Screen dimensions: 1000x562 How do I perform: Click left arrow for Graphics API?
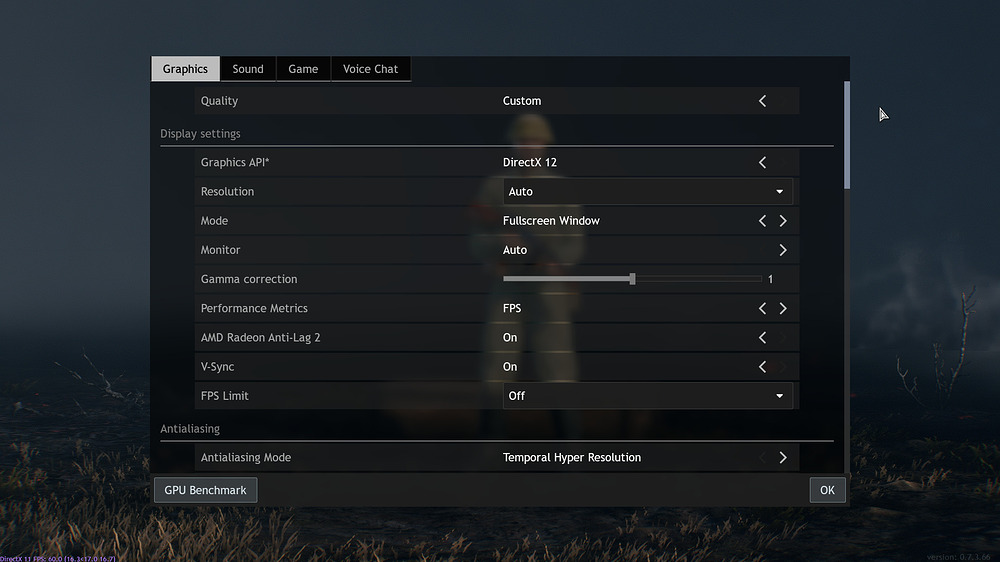(762, 162)
